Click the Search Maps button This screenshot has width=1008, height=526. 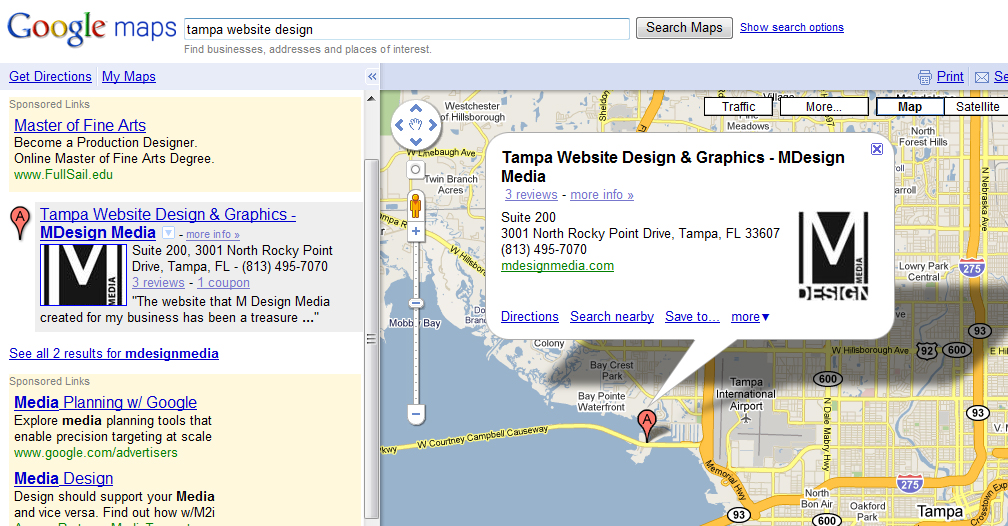pyautogui.click(x=684, y=28)
